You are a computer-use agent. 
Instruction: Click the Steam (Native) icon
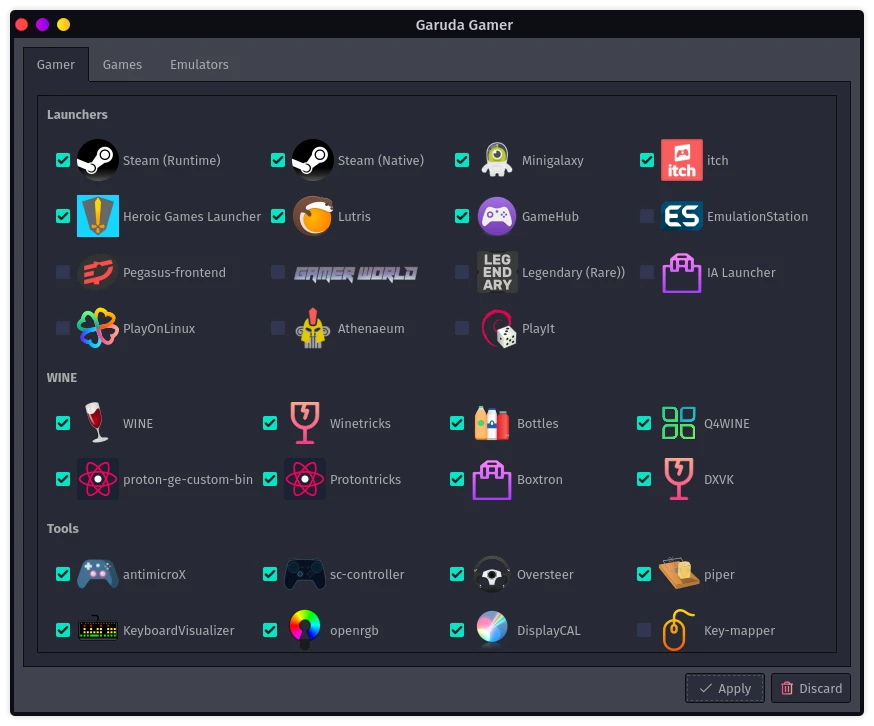pos(313,160)
